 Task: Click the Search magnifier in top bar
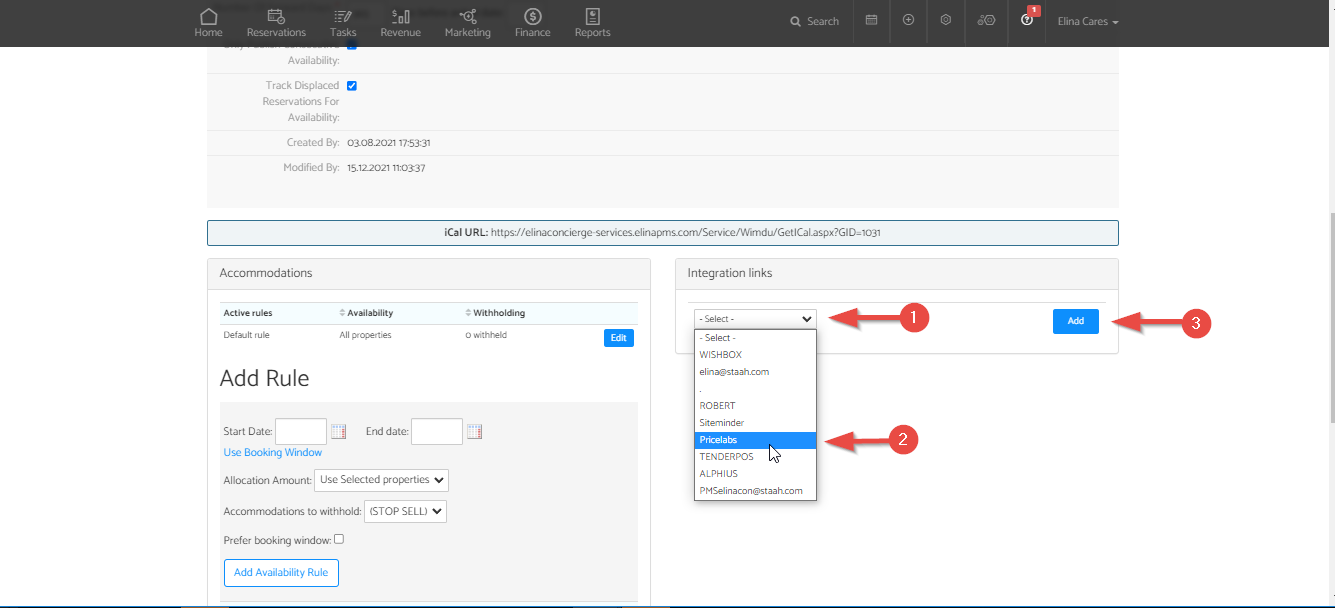point(814,21)
